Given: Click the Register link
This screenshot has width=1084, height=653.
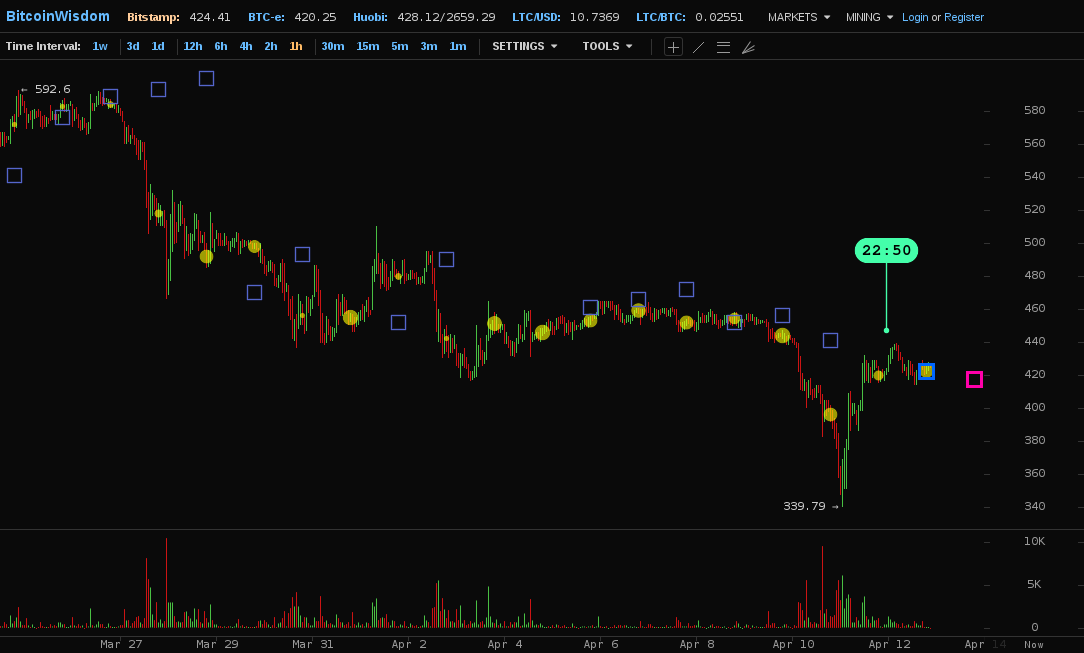Looking at the screenshot, I should pos(964,17).
